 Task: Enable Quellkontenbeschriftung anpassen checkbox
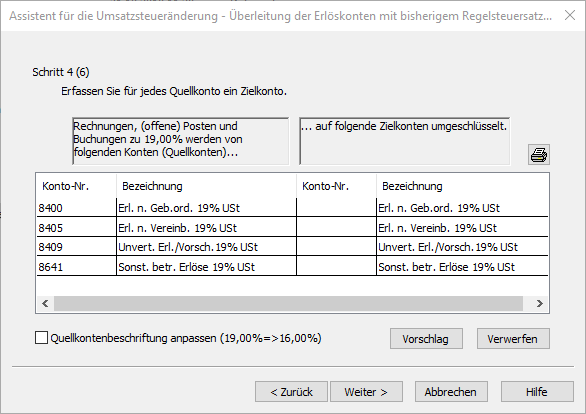pyautogui.click(x=41, y=338)
